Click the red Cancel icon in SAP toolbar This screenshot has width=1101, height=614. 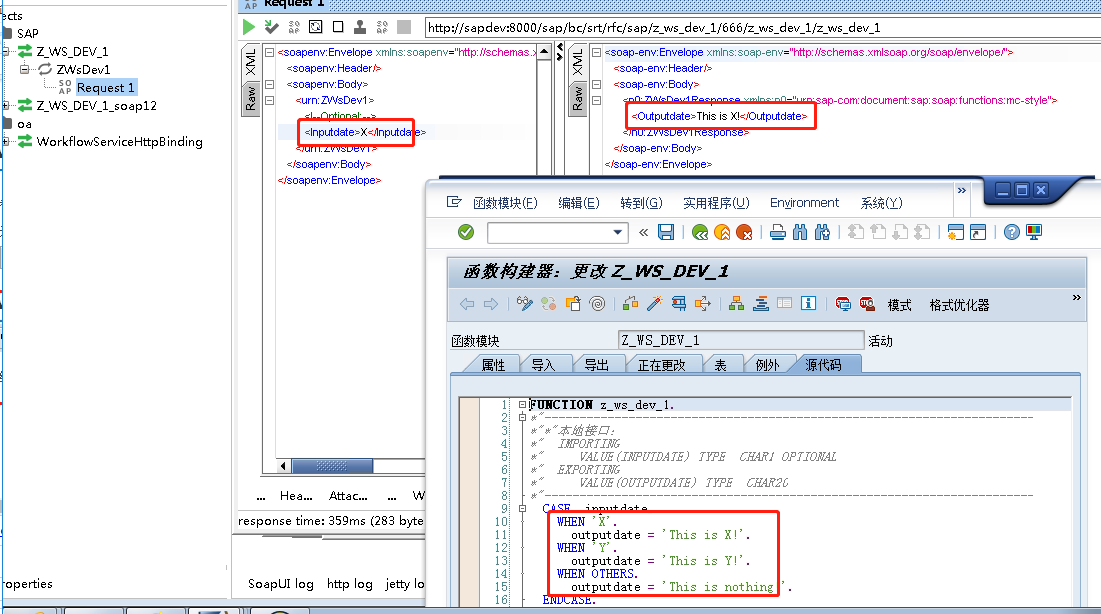coord(744,232)
